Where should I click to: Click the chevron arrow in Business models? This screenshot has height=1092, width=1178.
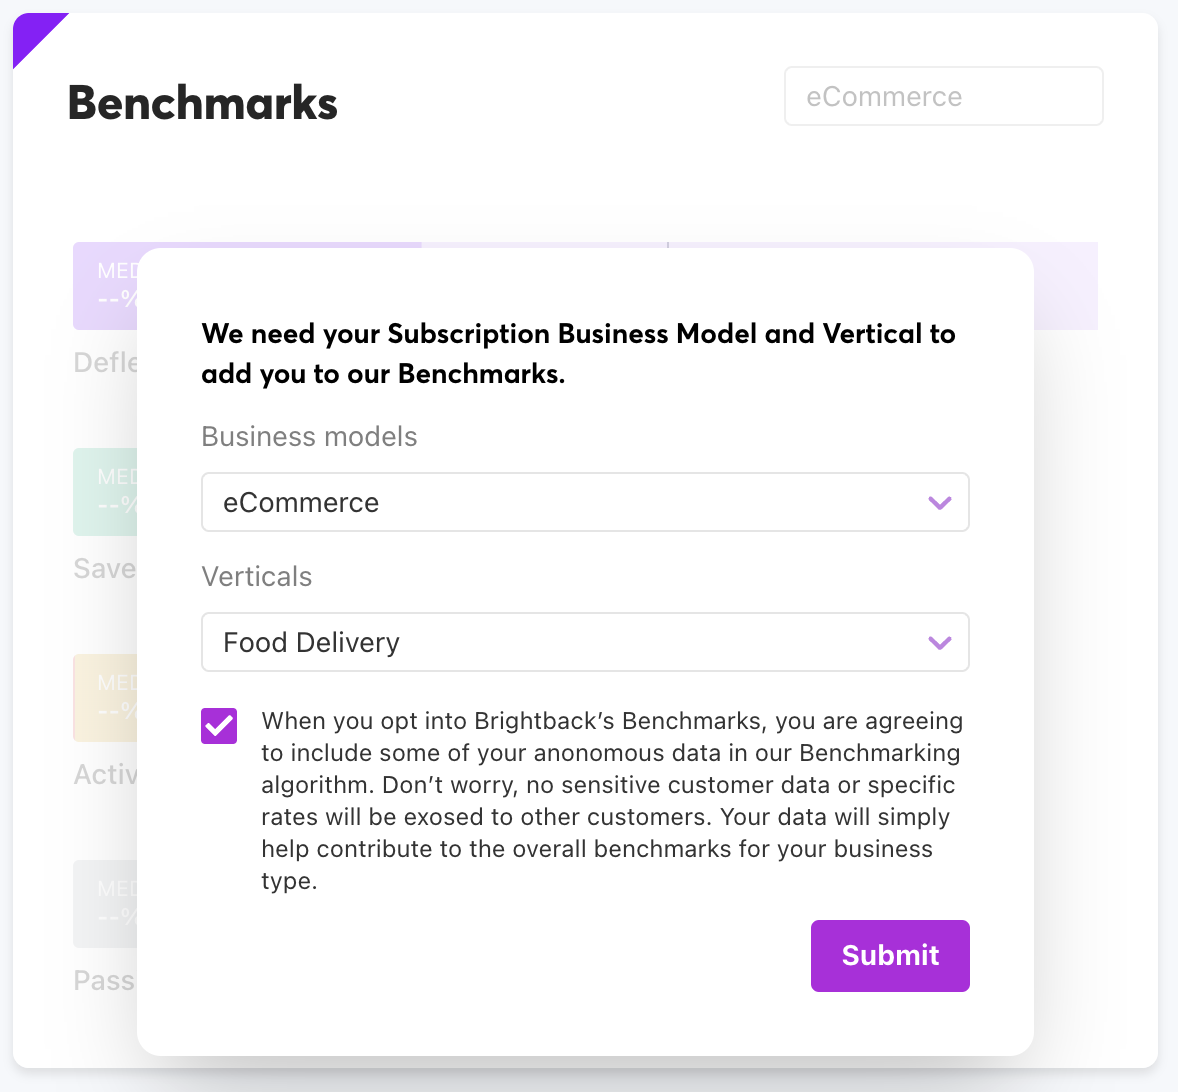pos(939,502)
